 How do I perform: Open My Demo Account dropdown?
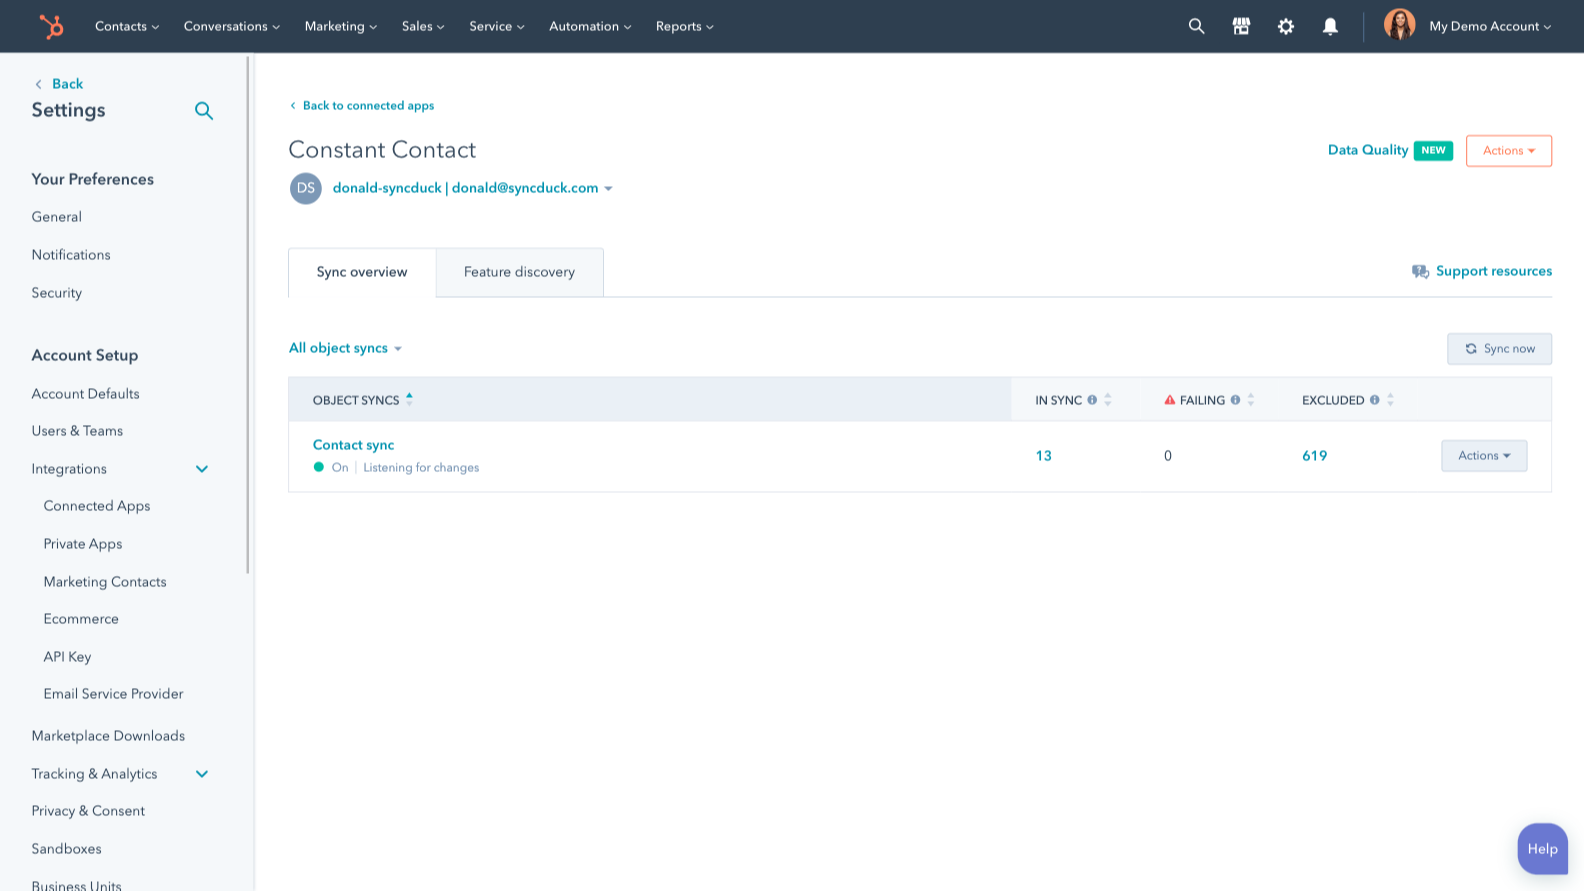pyautogui.click(x=1490, y=26)
